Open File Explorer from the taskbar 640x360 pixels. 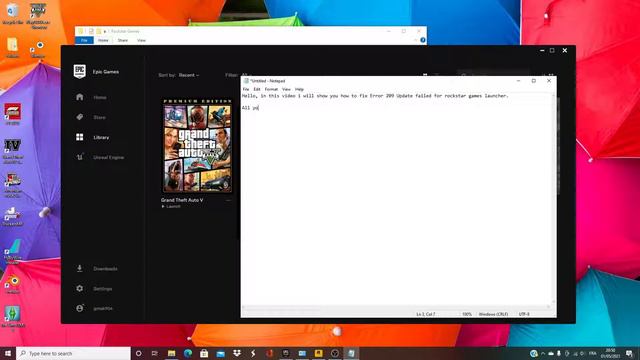pyautogui.click(x=171, y=353)
